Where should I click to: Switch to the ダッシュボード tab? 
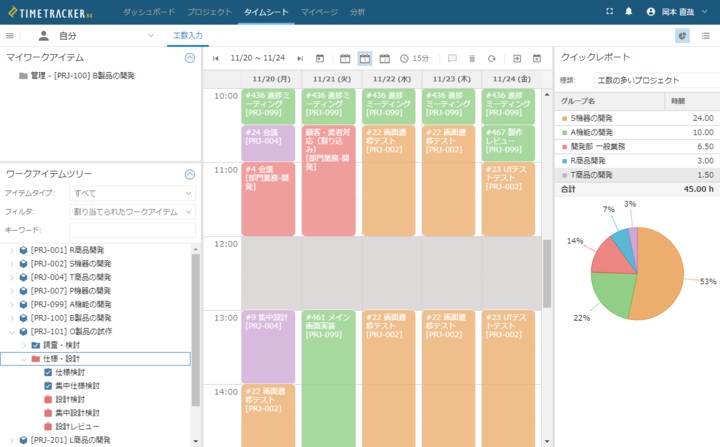point(148,11)
